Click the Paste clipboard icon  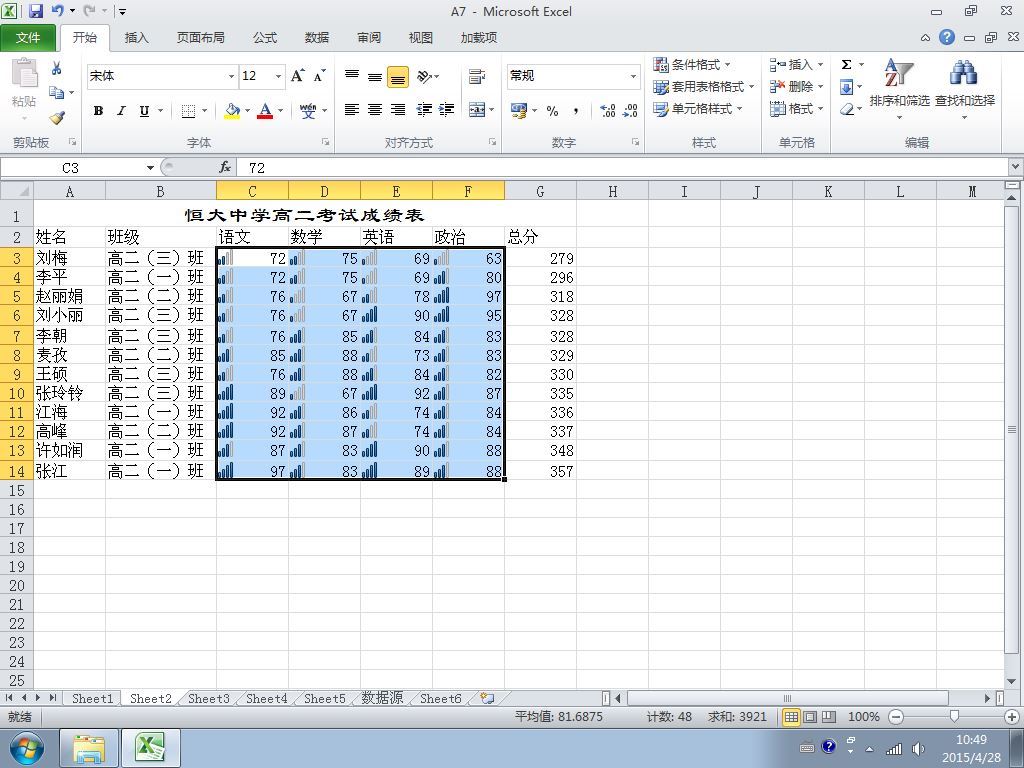pyautogui.click(x=24, y=73)
